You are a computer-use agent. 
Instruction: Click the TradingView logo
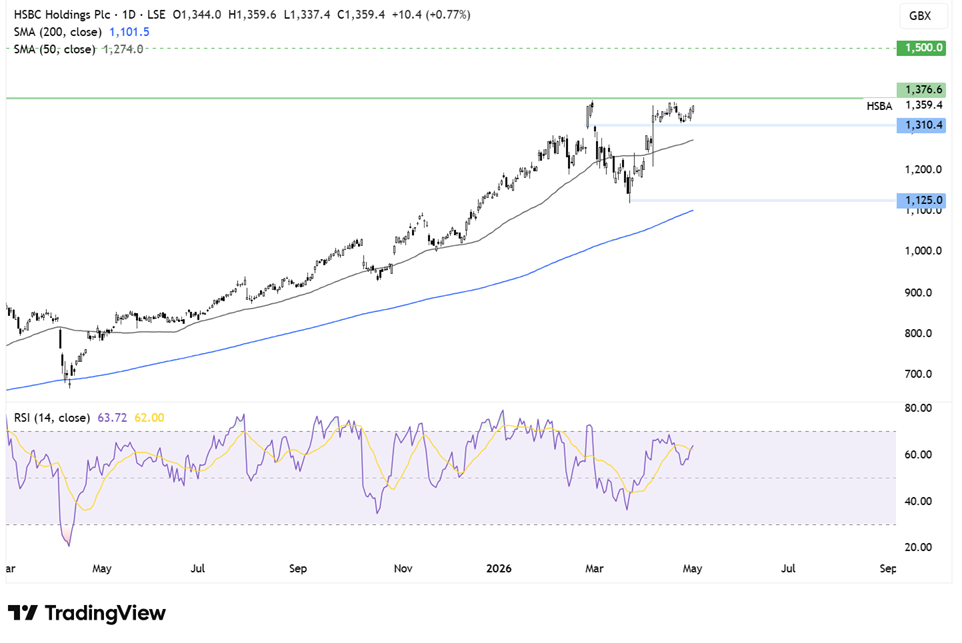(x=87, y=613)
